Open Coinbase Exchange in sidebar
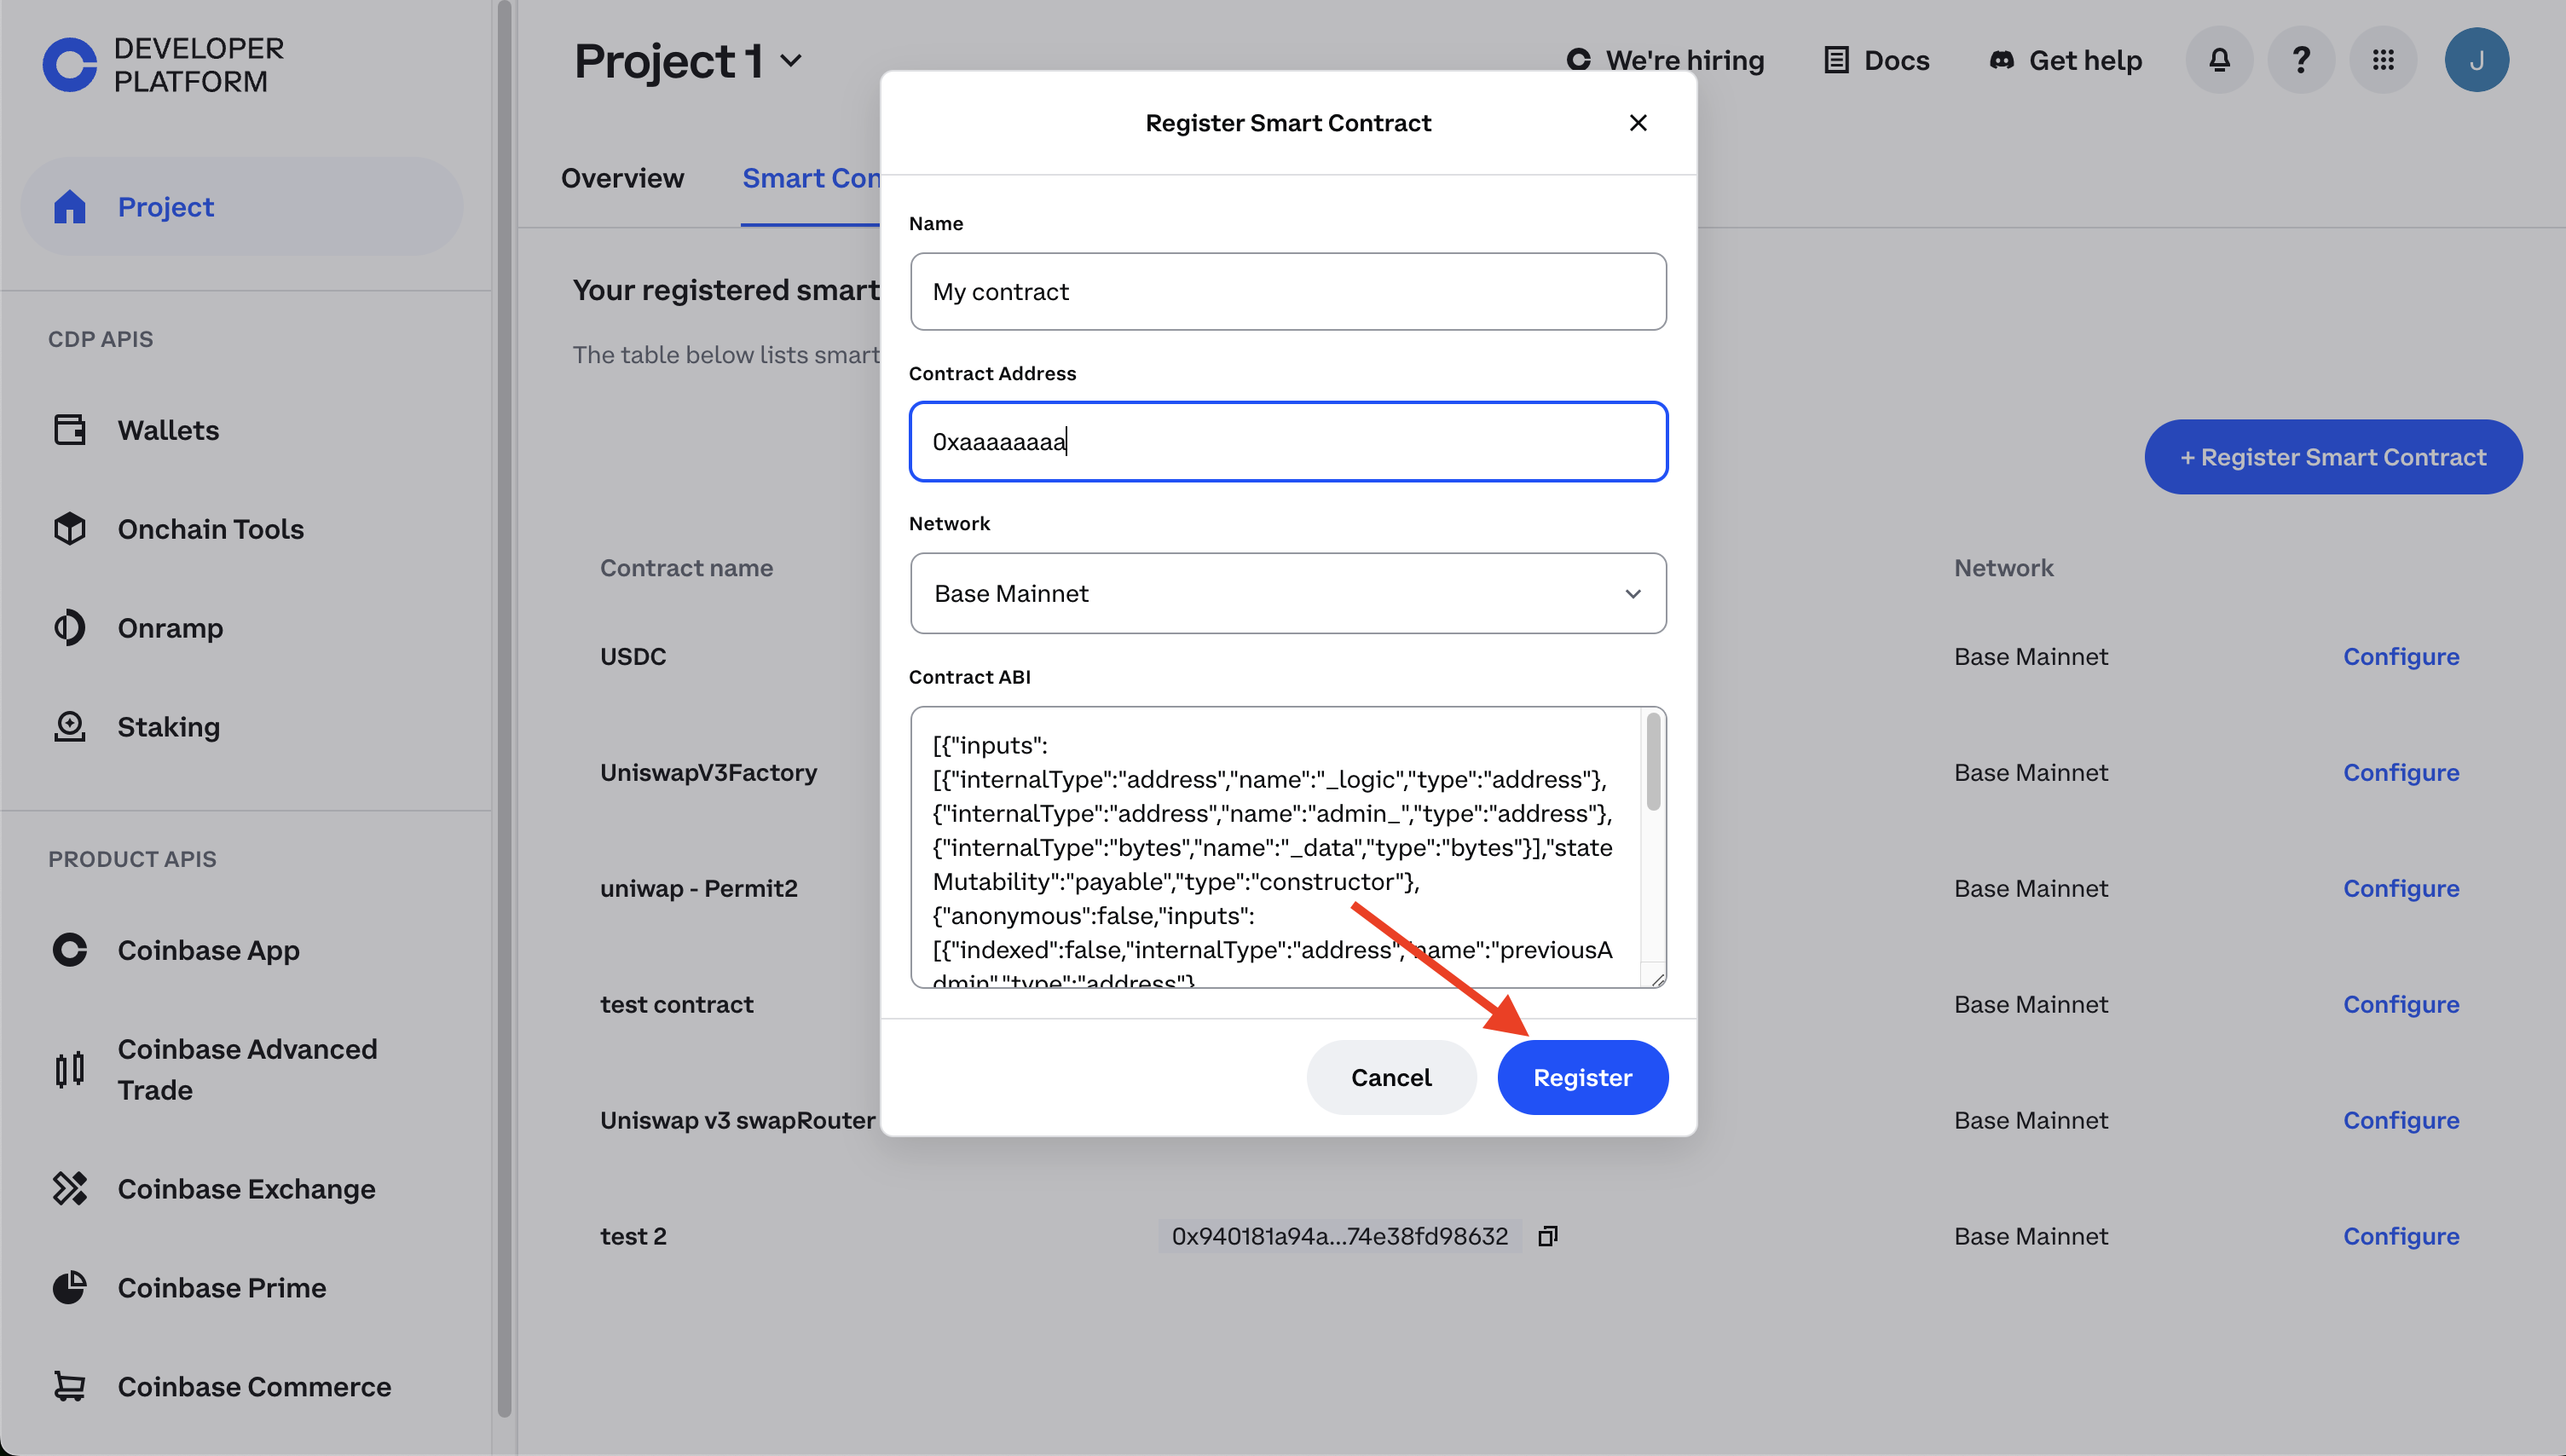Image resolution: width=2566 pixels, height=1456 pixels. (x=247, y=1189)
